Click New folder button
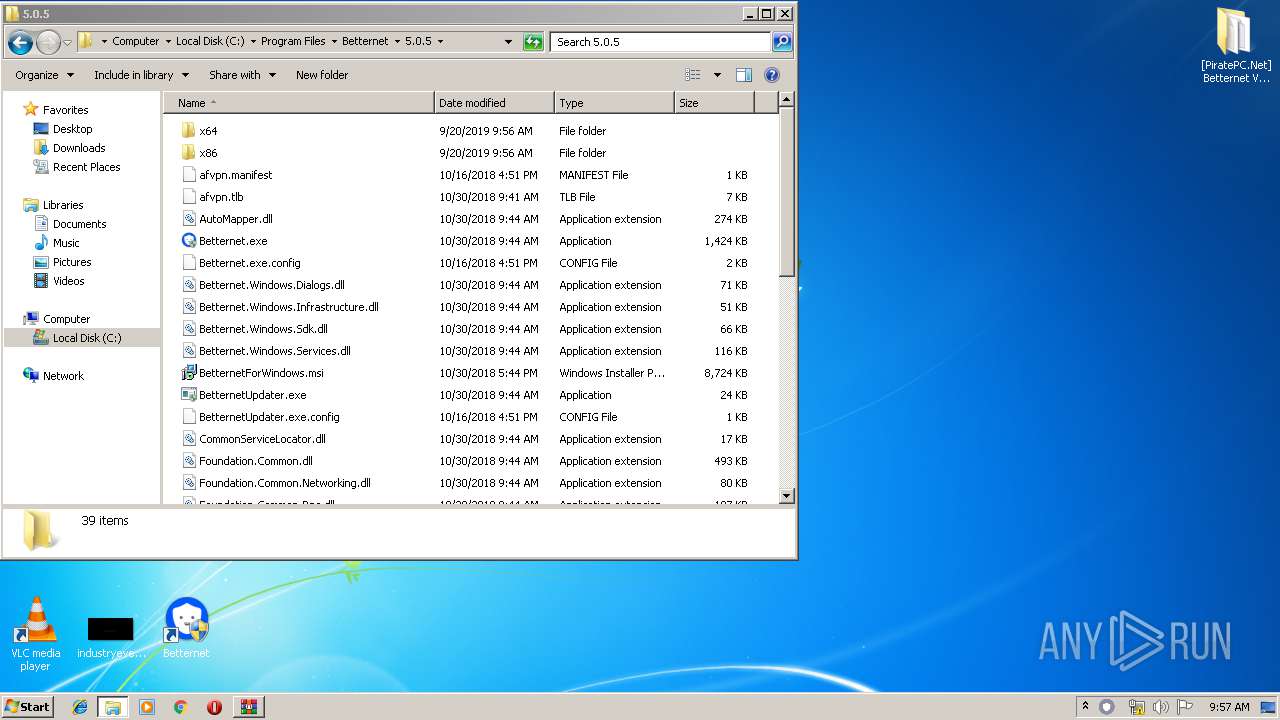This screenshot has width=1280, height=720. pyautogui.click(x=322, y=75)
